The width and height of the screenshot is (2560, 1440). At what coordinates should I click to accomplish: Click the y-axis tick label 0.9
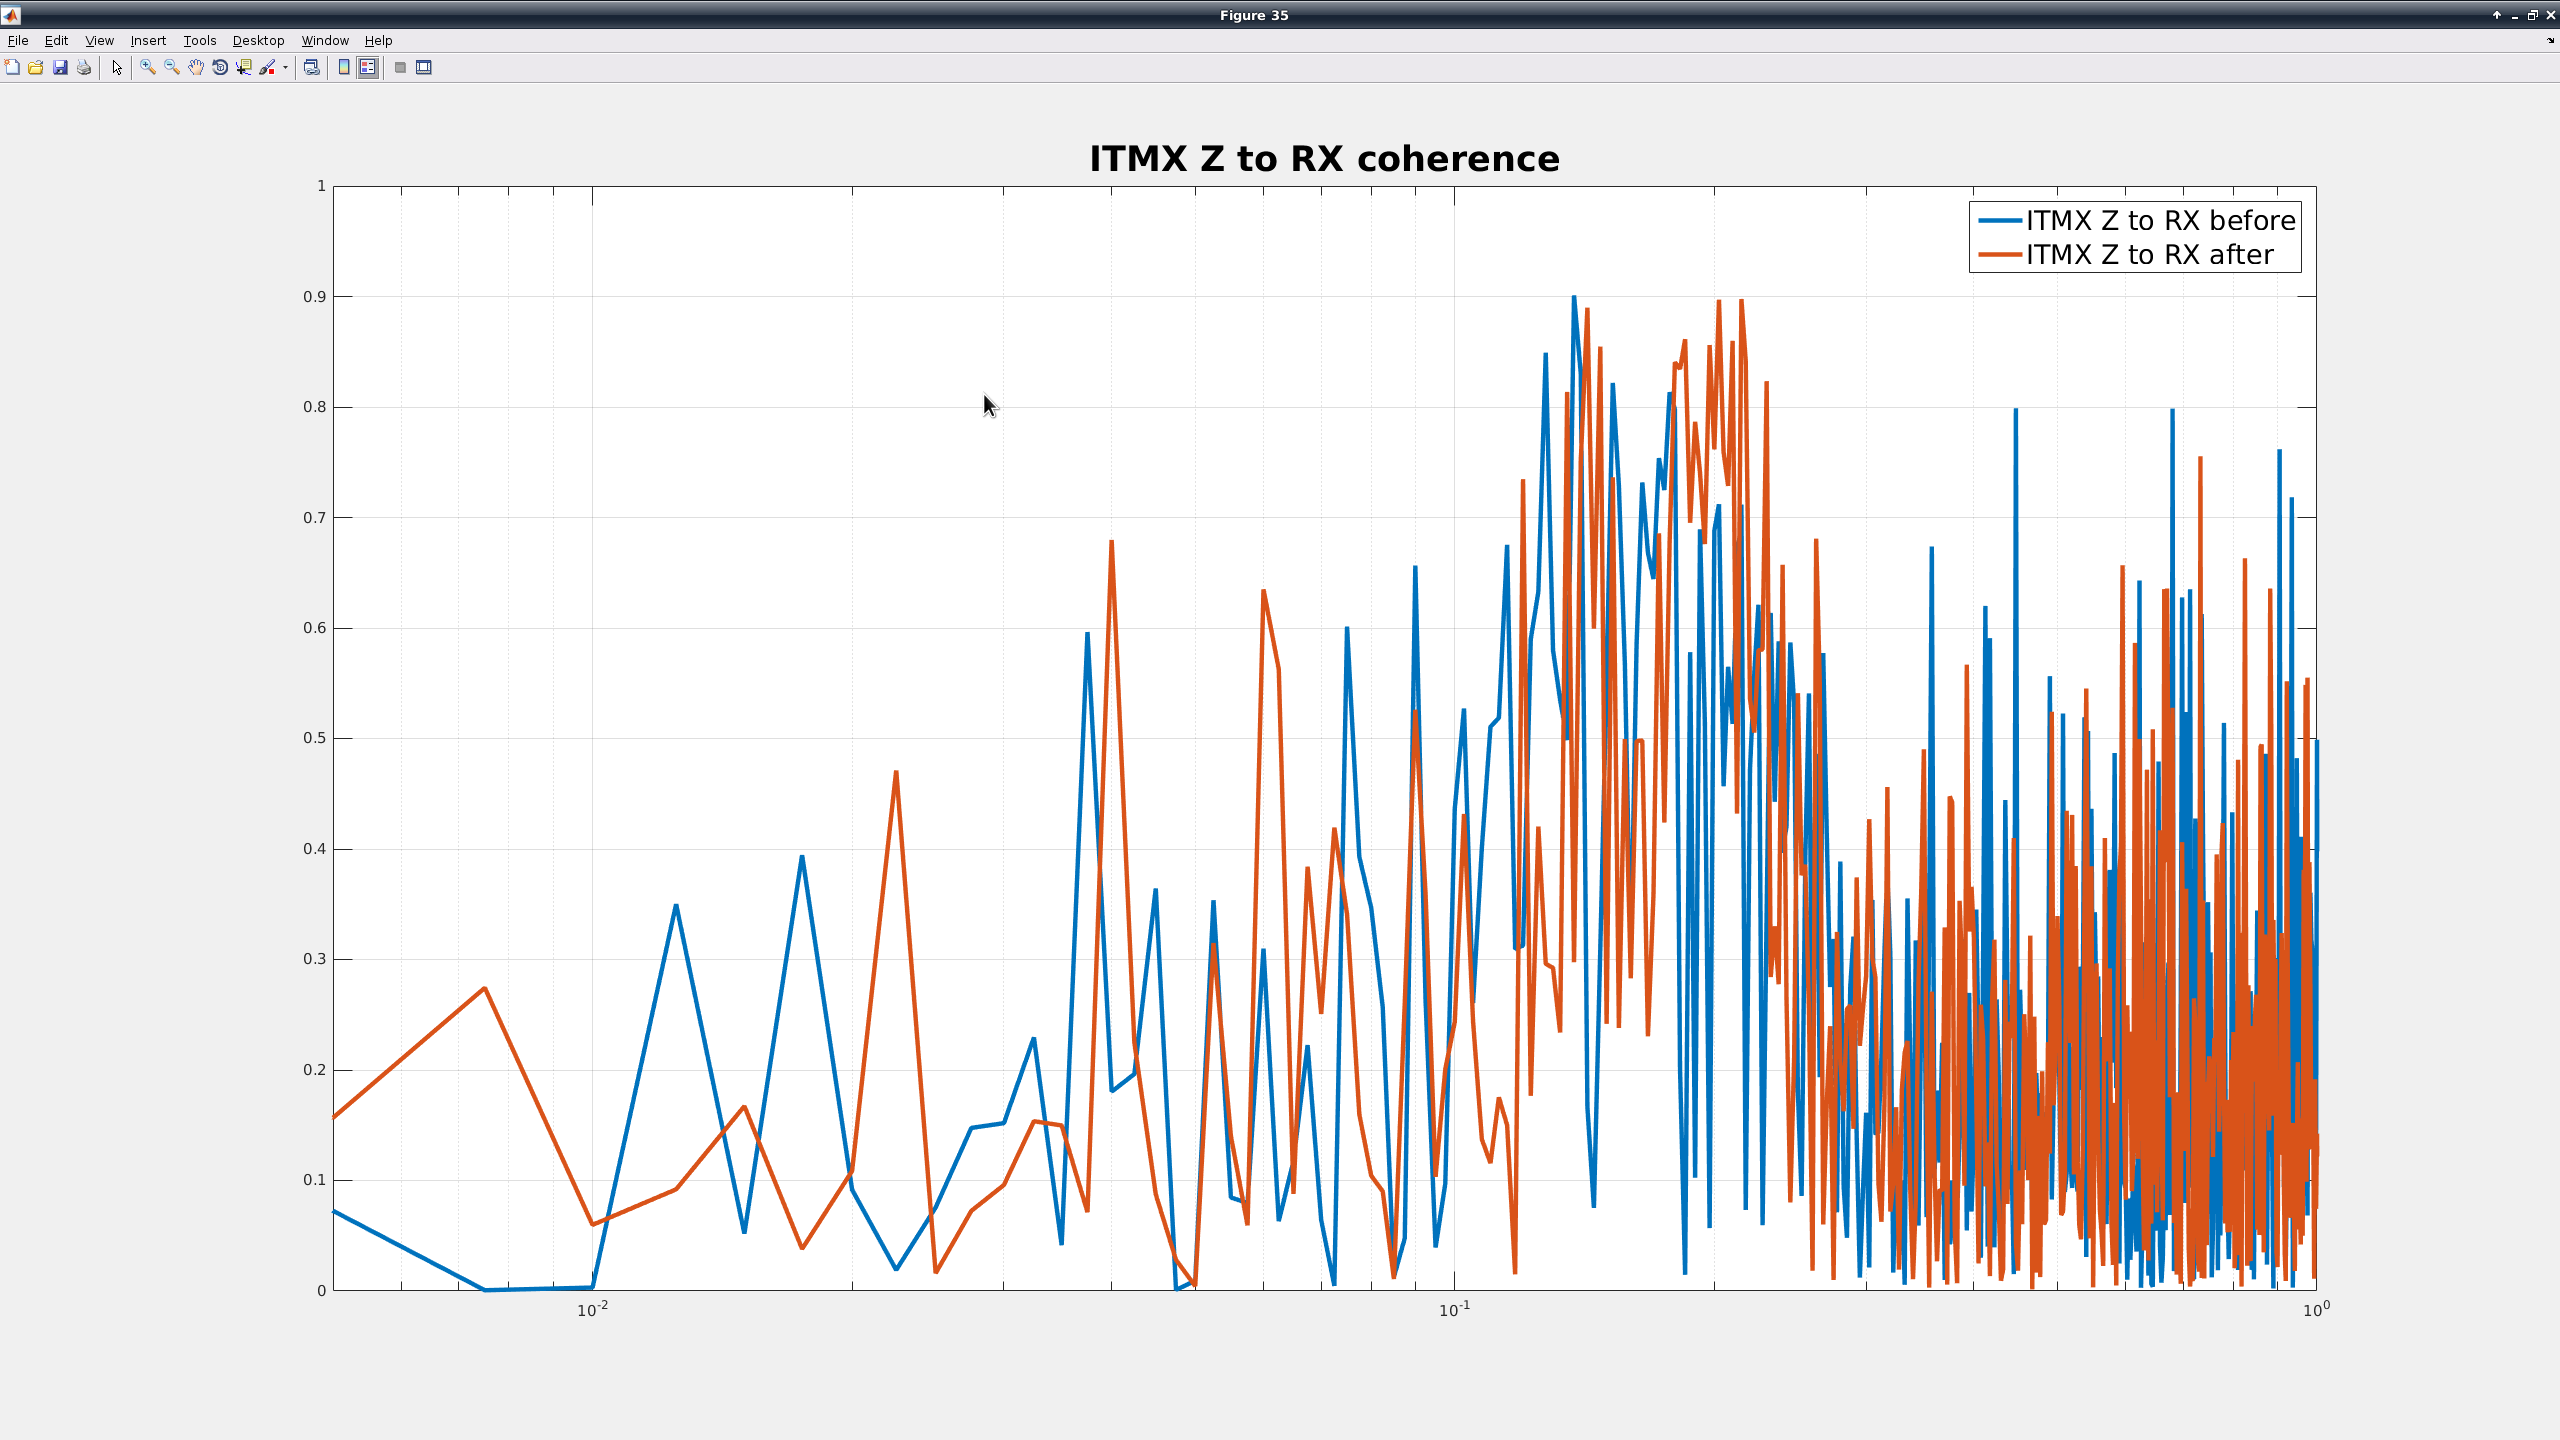click(315, 297)
